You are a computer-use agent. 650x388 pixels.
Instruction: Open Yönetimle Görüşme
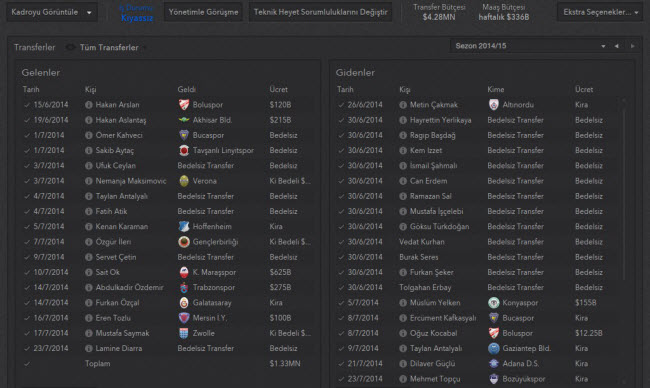[204, 12]
